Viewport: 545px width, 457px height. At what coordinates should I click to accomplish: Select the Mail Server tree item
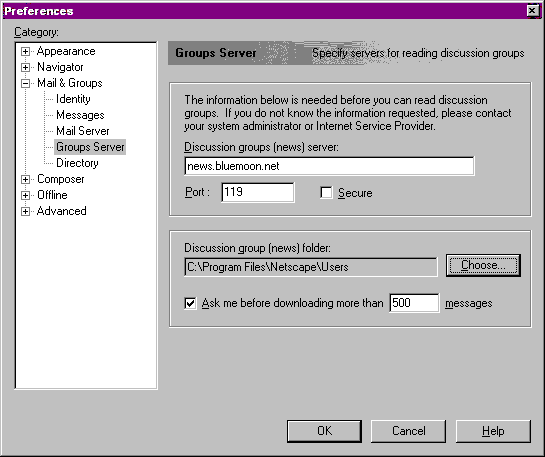(83, 131)
